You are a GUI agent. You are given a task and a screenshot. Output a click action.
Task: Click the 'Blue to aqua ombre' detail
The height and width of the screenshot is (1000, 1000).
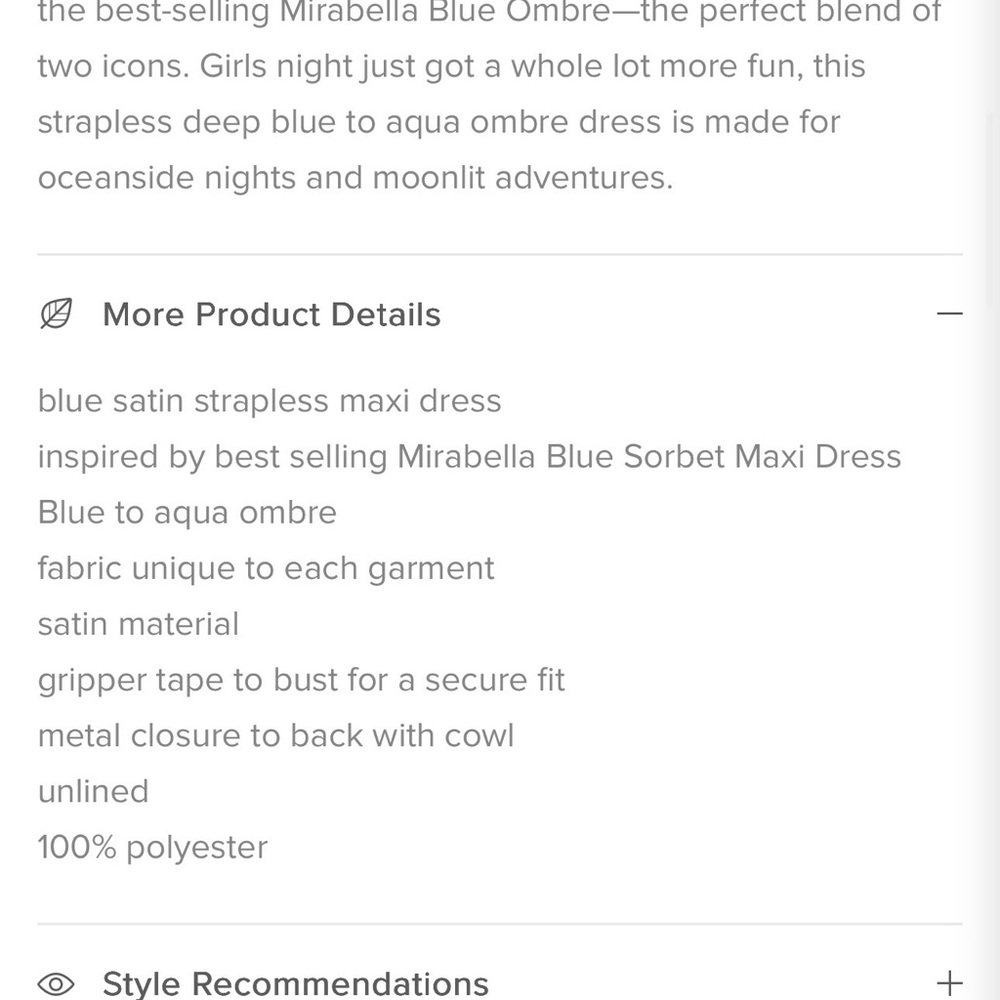[x=187, y=513]
